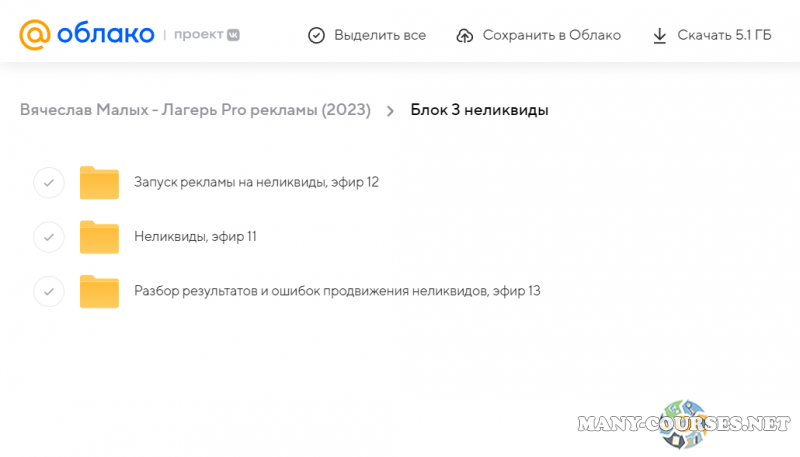Image resolution: width=800 pixels, height=457 pixels.
Task: Tick checkbox beside Неликвиды, эфир 11
Action: click(x=49, y=237)
